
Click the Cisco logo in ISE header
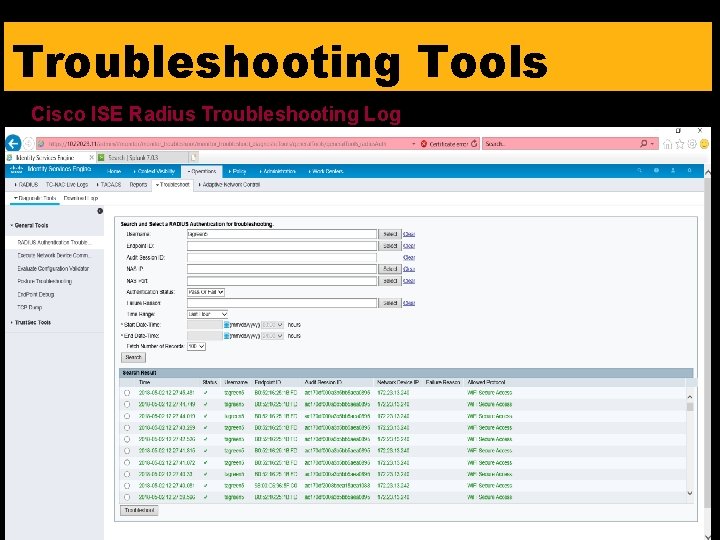[x=17, y=169]
